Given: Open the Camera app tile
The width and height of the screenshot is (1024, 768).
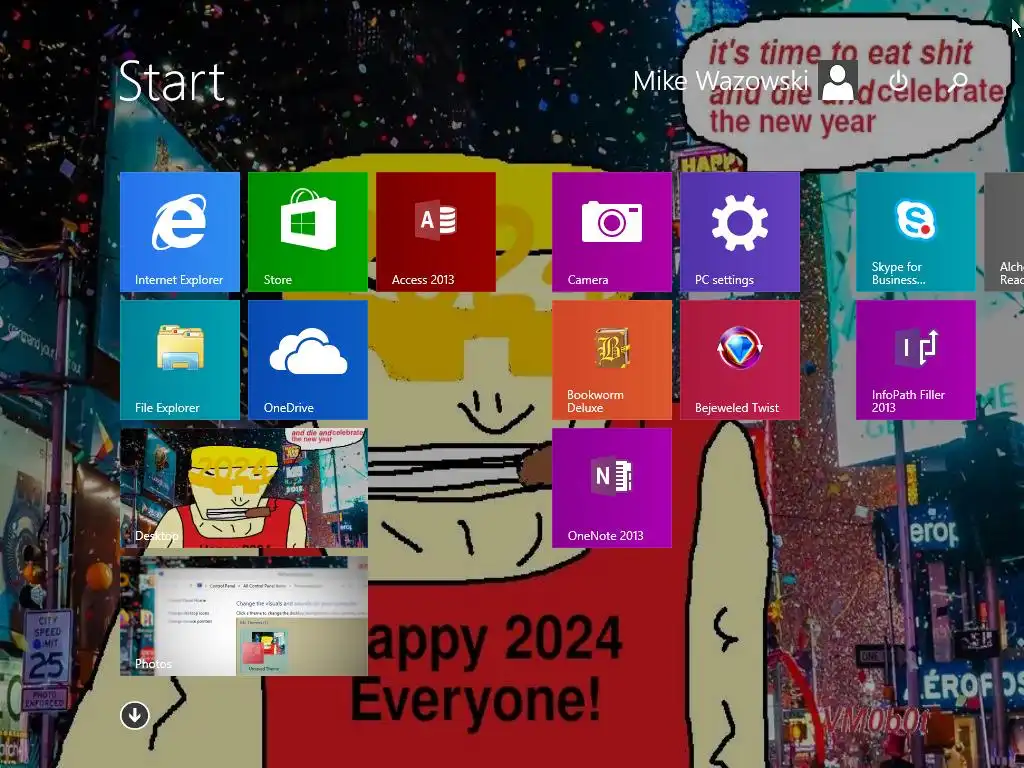Looking at the screenshot, I should [x=612, y=232].
